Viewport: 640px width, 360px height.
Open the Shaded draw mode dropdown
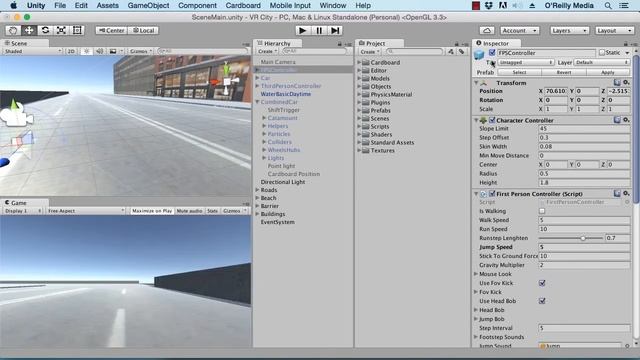click(32, 51)
